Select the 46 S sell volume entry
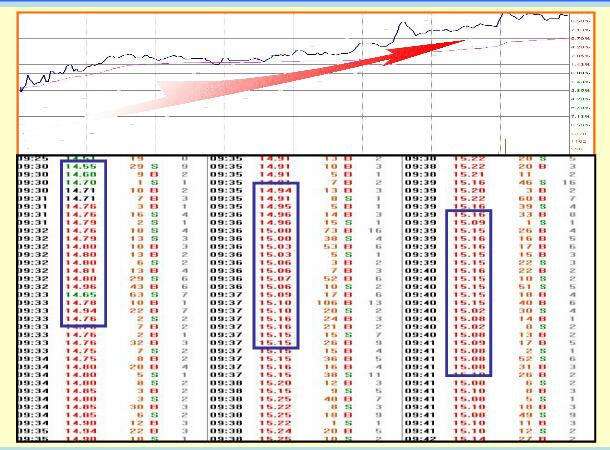The width and height of the screenshot is (610, 450). (525, 182)
